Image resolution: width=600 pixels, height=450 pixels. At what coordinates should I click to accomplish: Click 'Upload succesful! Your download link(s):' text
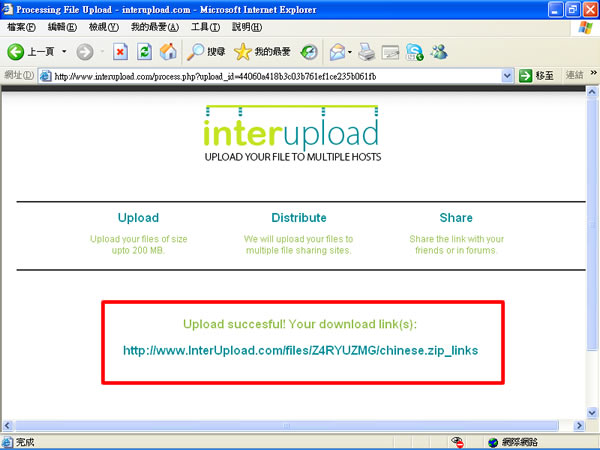pos(300,324)
